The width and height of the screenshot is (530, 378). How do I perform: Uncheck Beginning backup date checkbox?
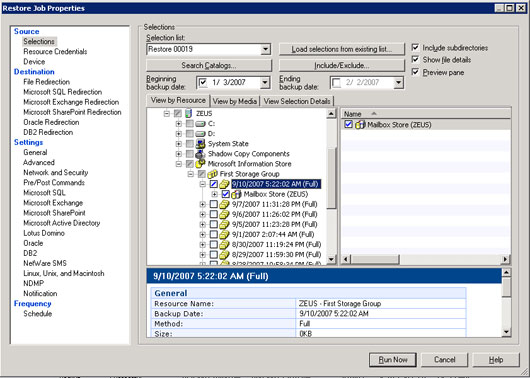coord(203,82)
